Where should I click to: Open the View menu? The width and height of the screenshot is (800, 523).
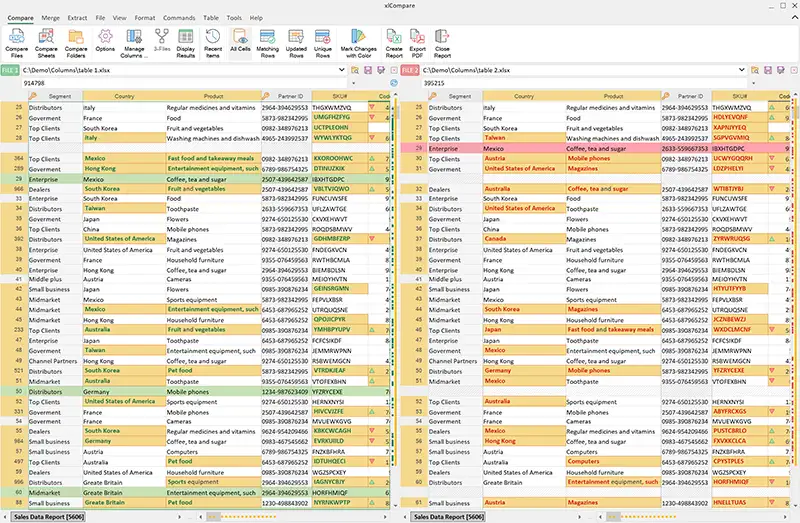pyautogui.click(x=119, y=18)
